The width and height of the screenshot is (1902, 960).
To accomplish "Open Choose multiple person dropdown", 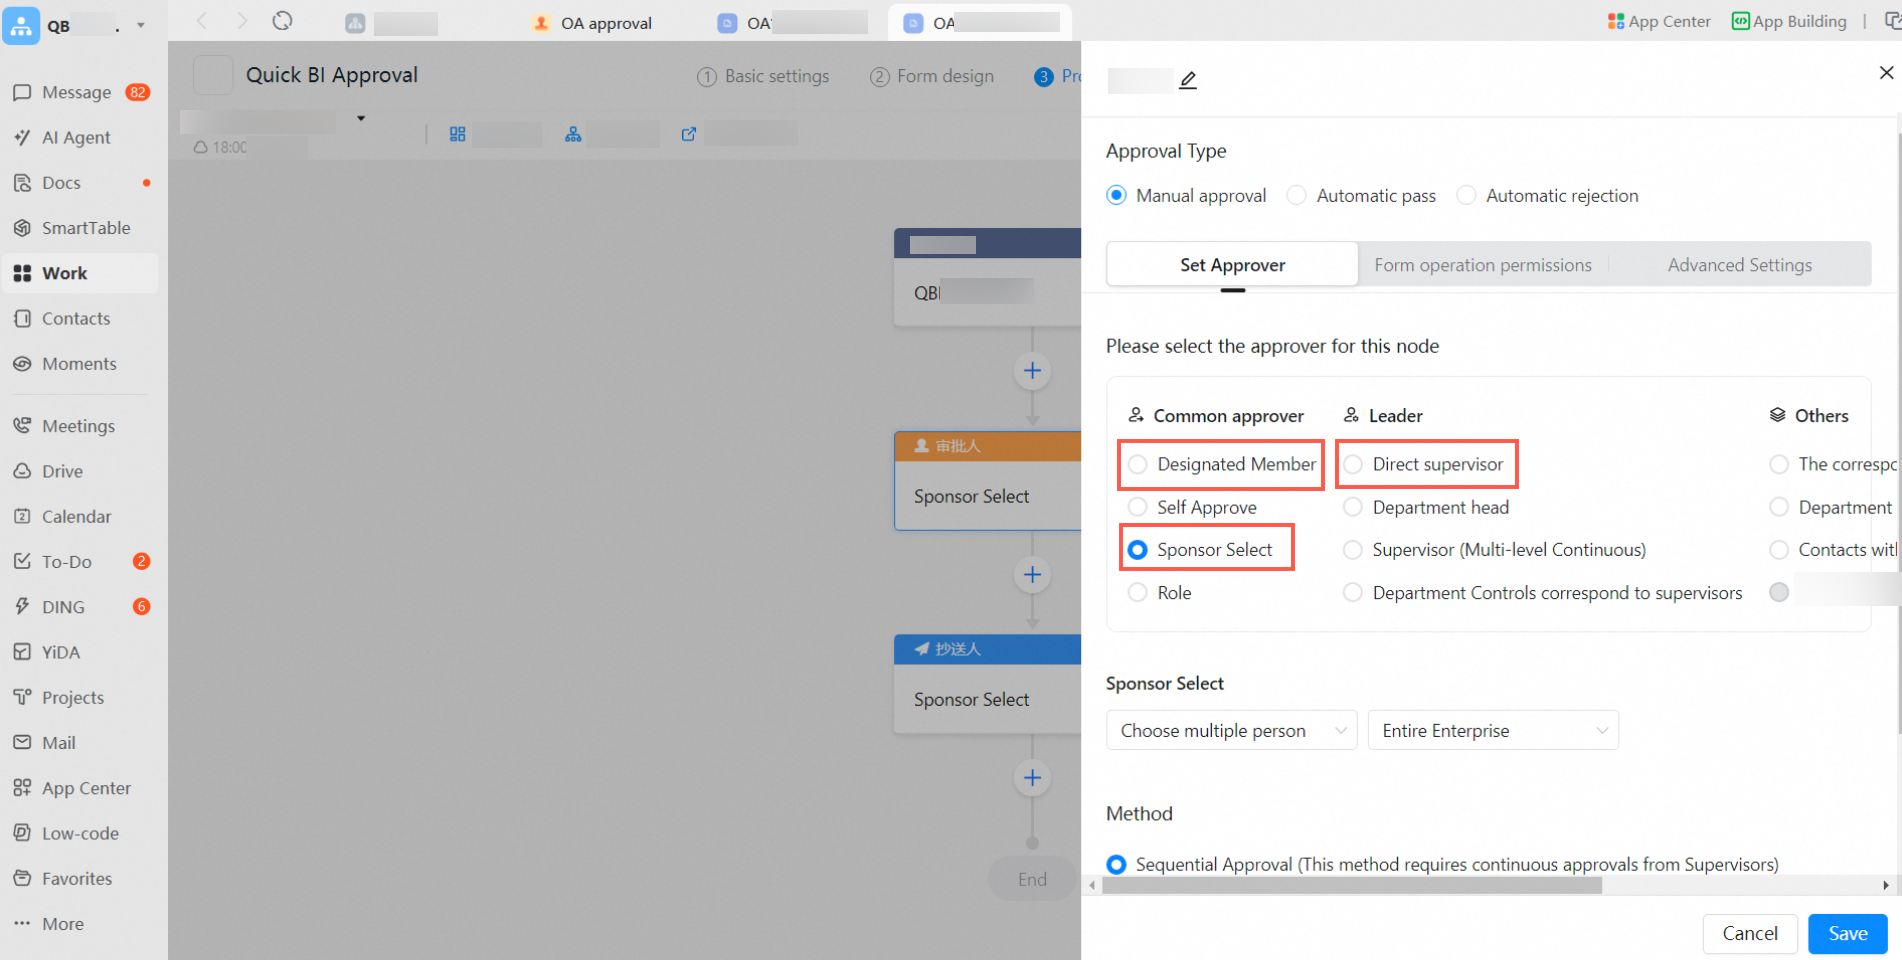I will [1232, 730].
